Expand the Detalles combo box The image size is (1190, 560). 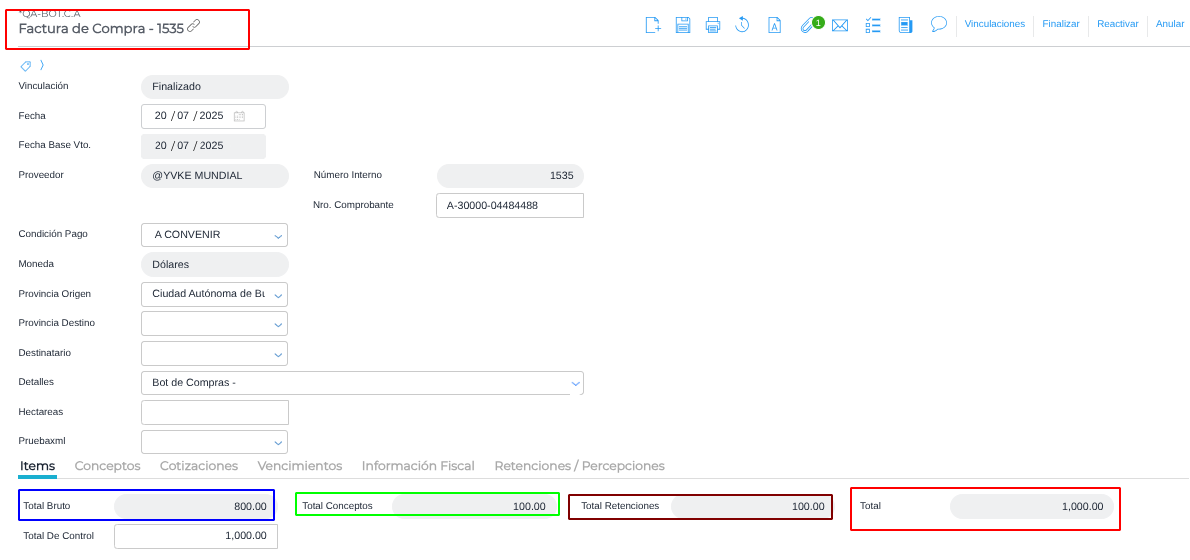click(575, 383)
